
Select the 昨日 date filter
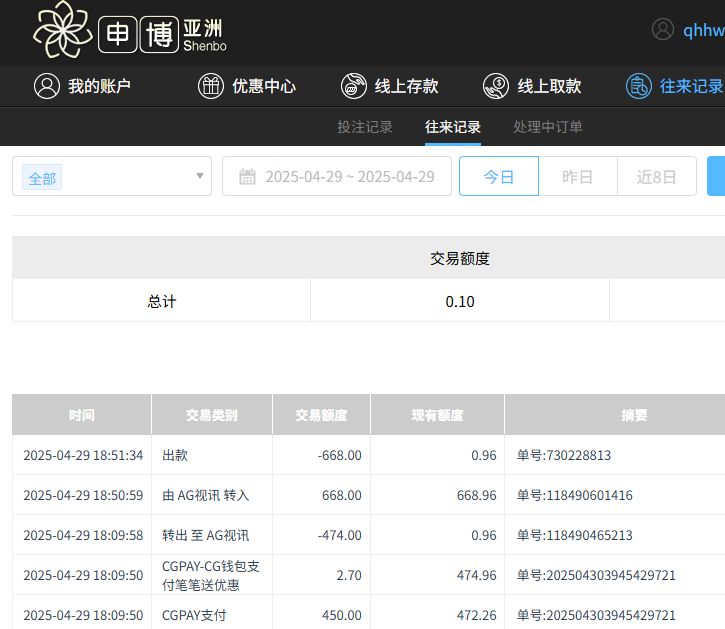pos(577,177)
